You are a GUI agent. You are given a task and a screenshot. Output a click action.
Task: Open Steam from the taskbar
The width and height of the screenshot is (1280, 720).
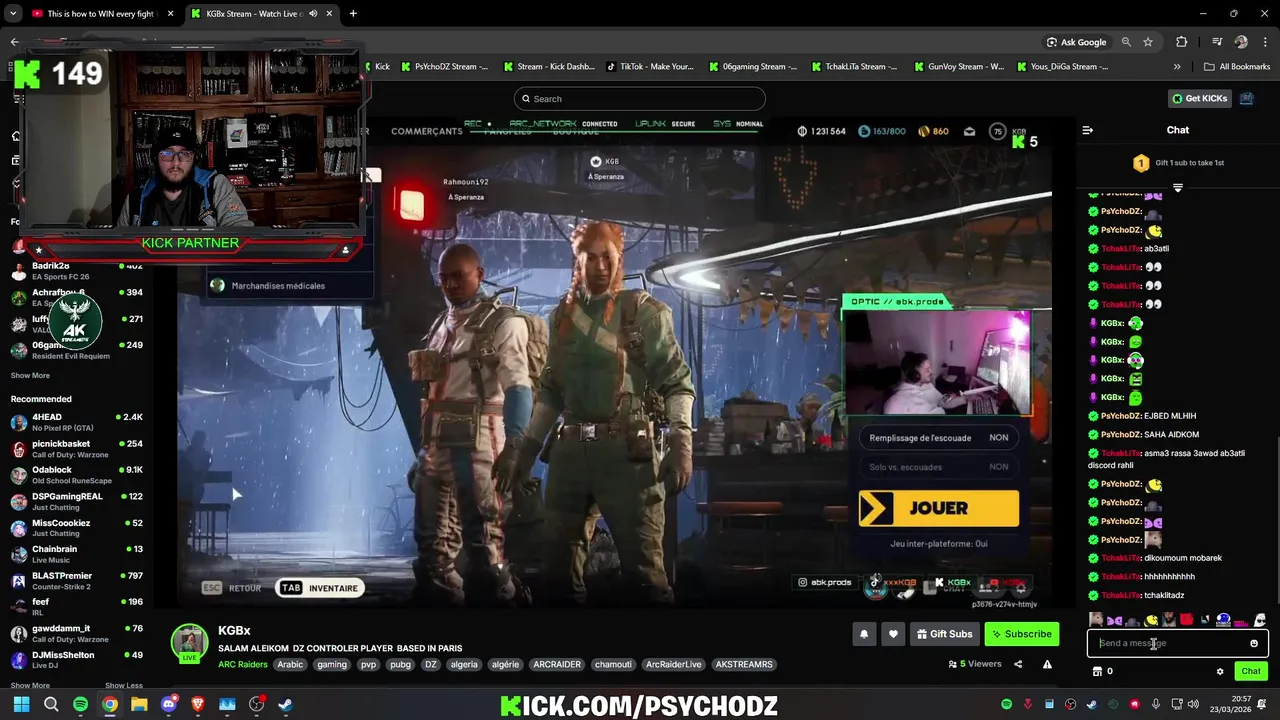(x=285, y=705)
